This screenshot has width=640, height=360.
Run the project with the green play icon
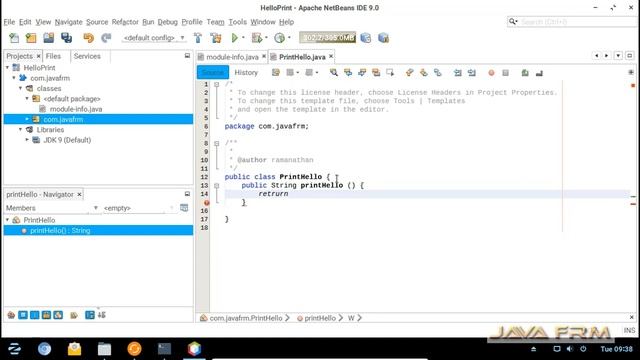[235, 38]
